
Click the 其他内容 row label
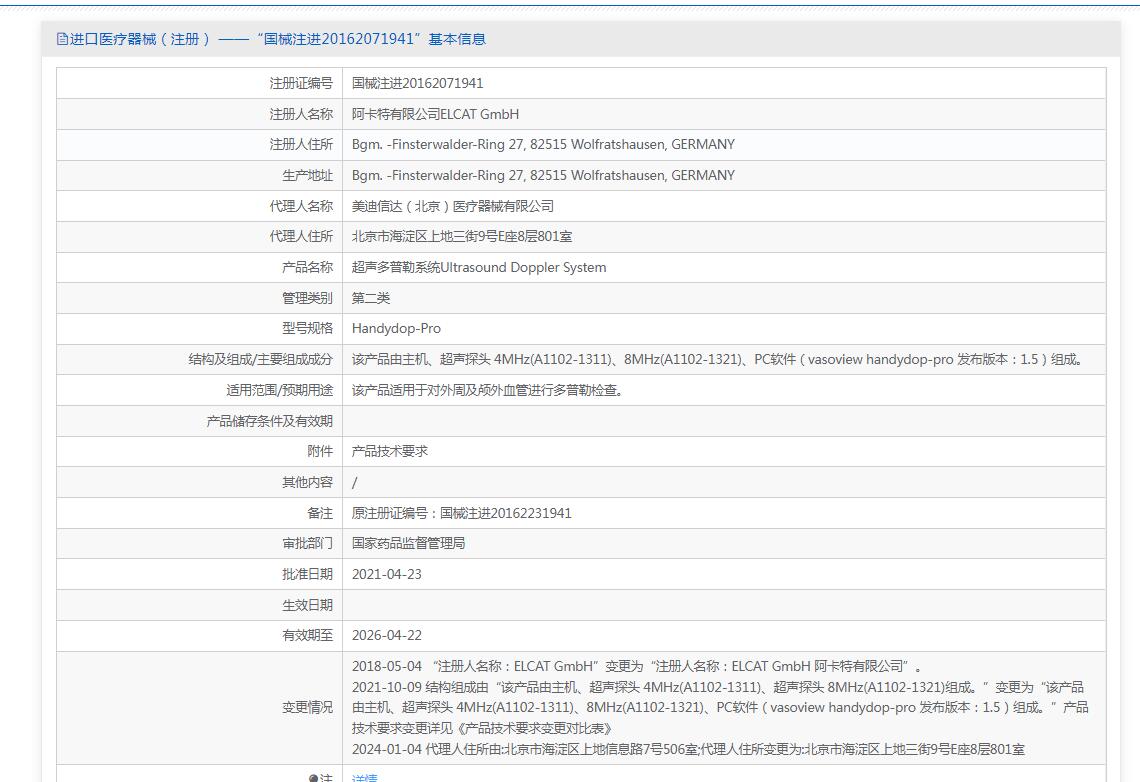(x=308, y=483)
